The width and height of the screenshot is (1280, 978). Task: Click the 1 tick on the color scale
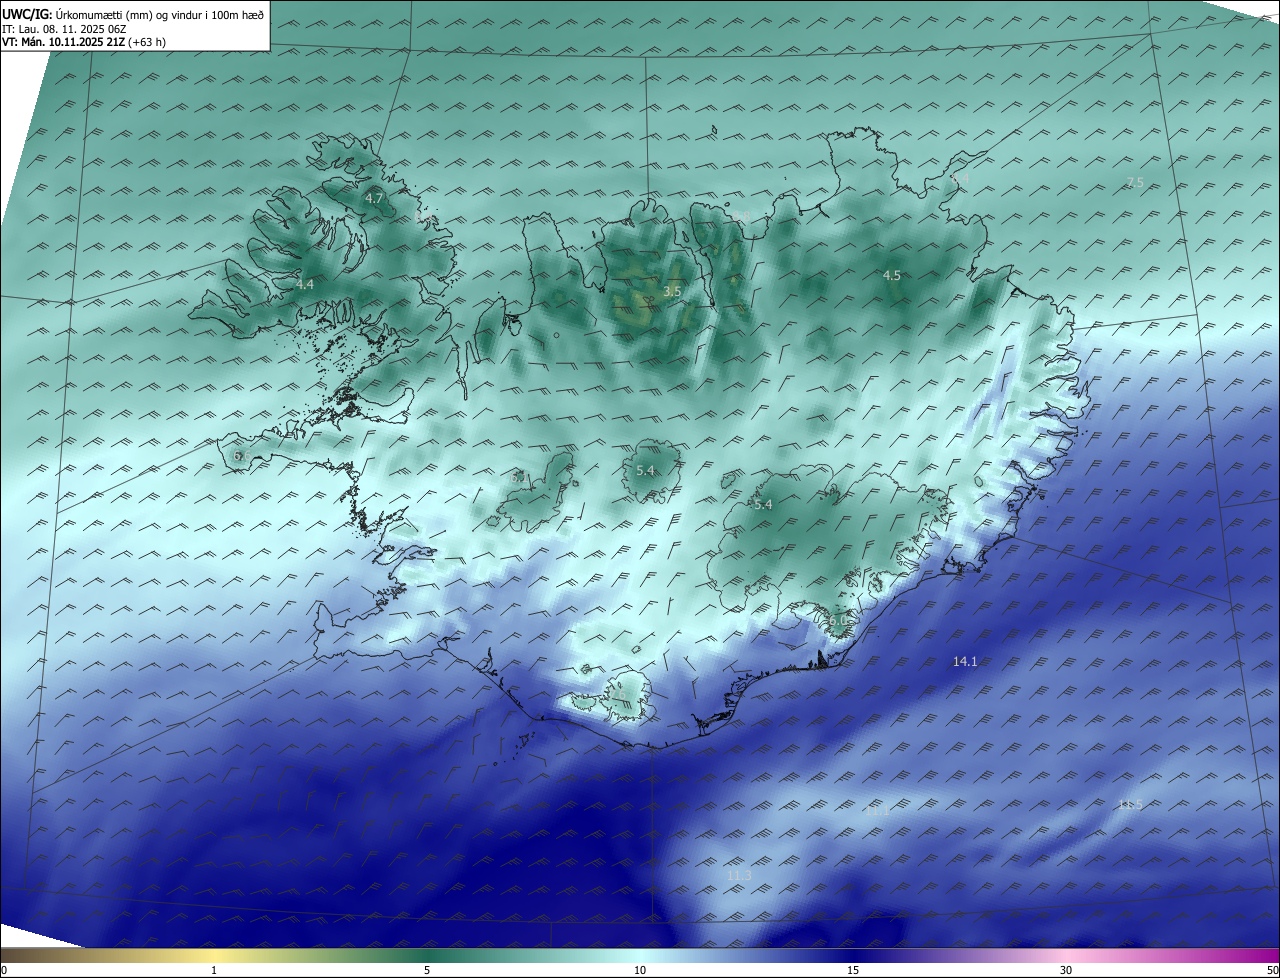pos(214,970)
